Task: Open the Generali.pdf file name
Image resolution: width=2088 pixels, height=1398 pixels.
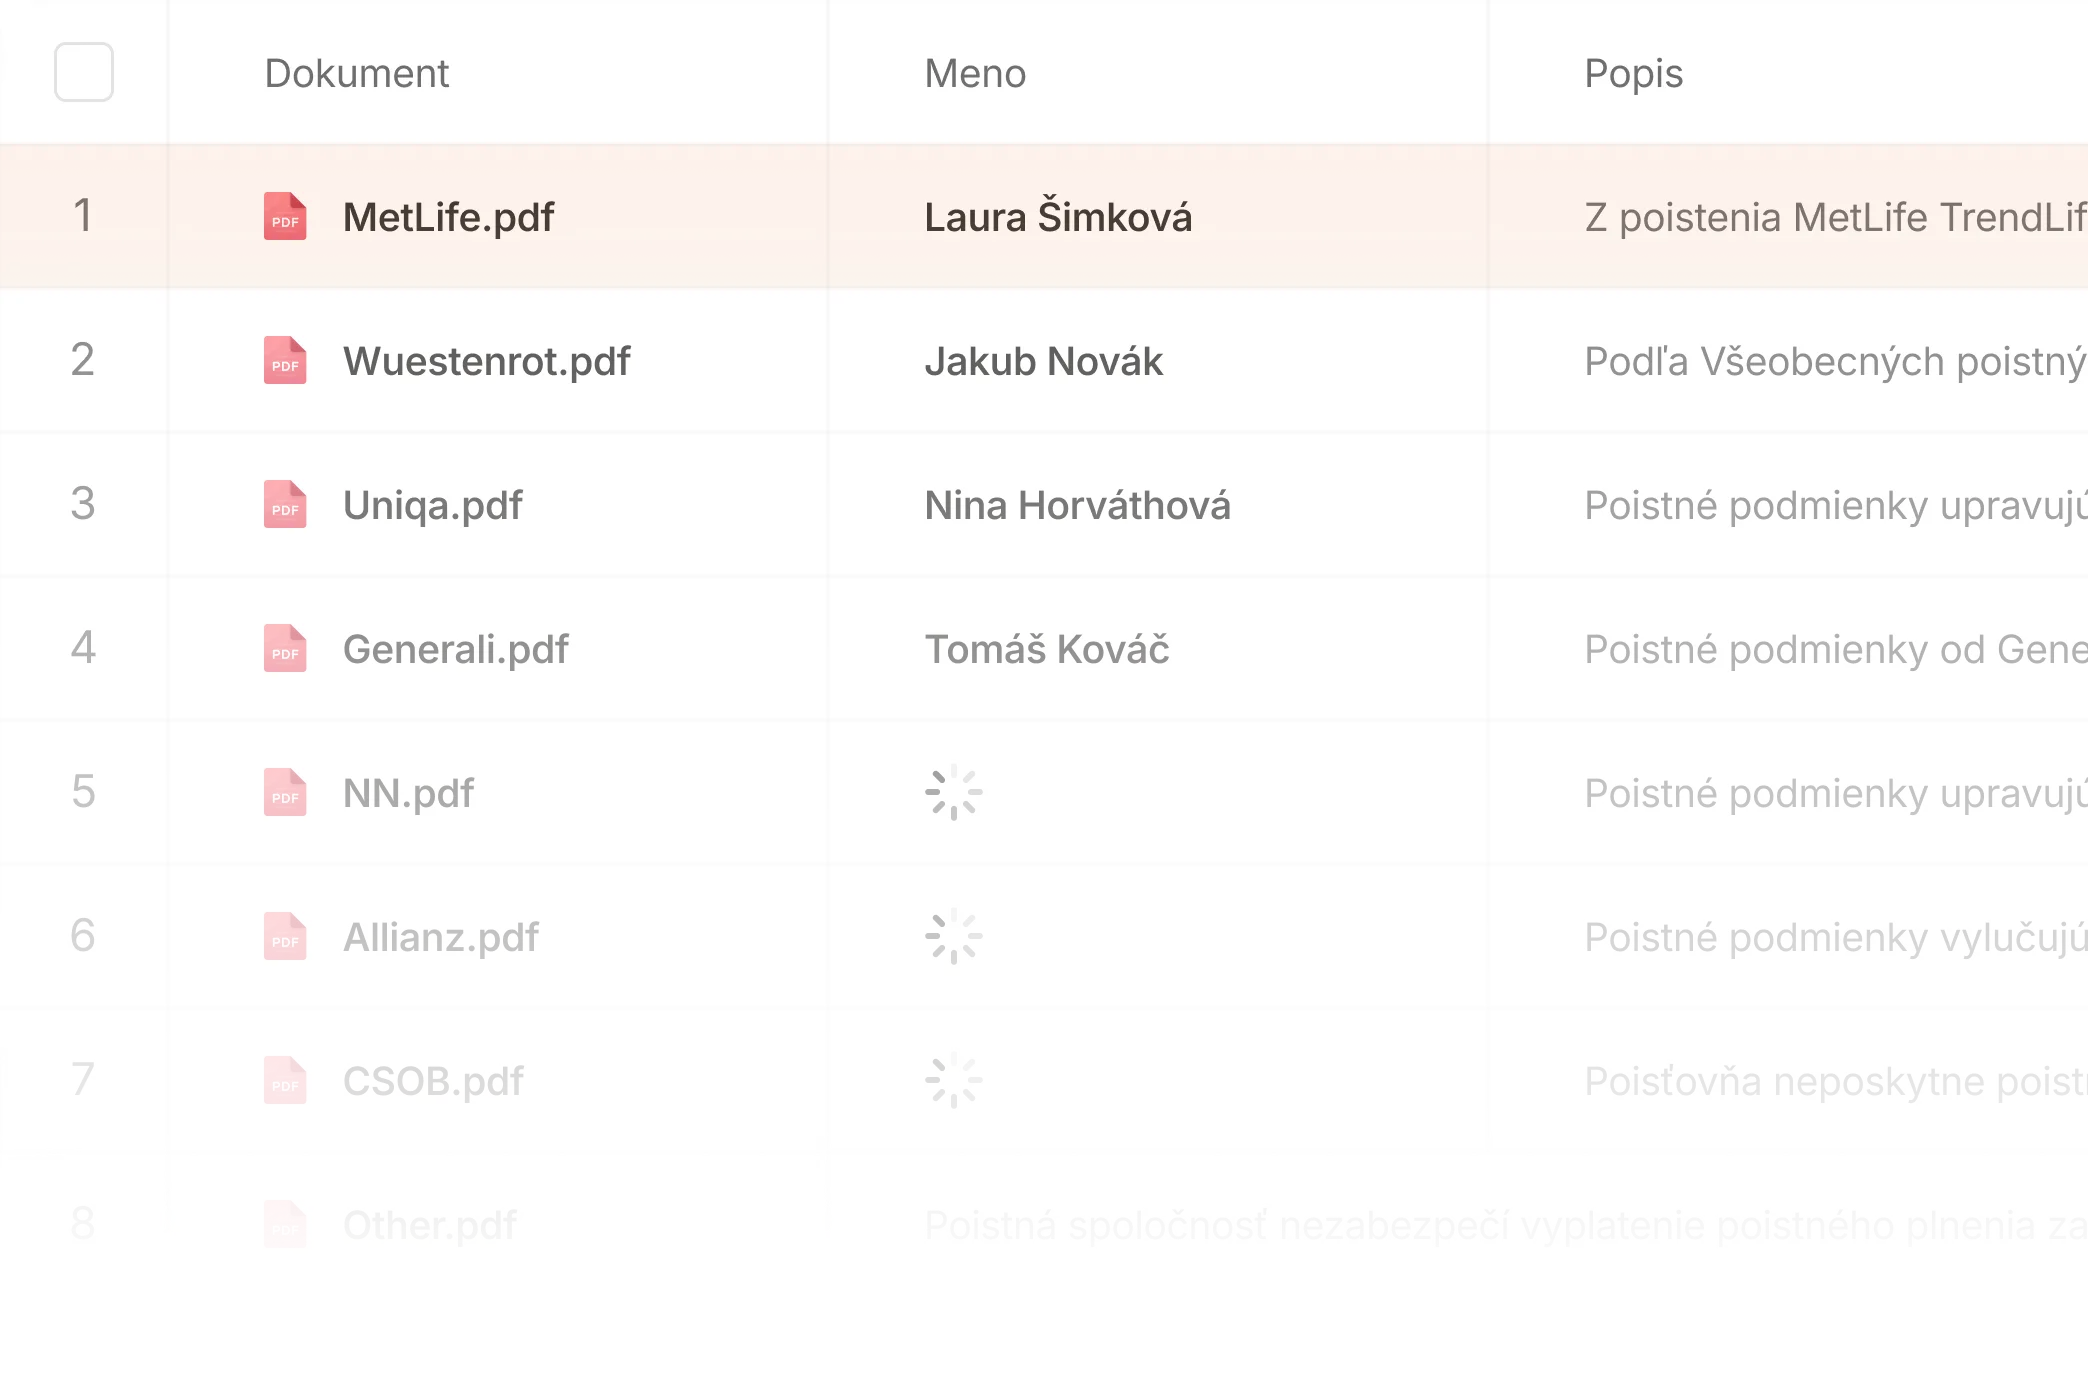Action: click(x=455, y=649)
